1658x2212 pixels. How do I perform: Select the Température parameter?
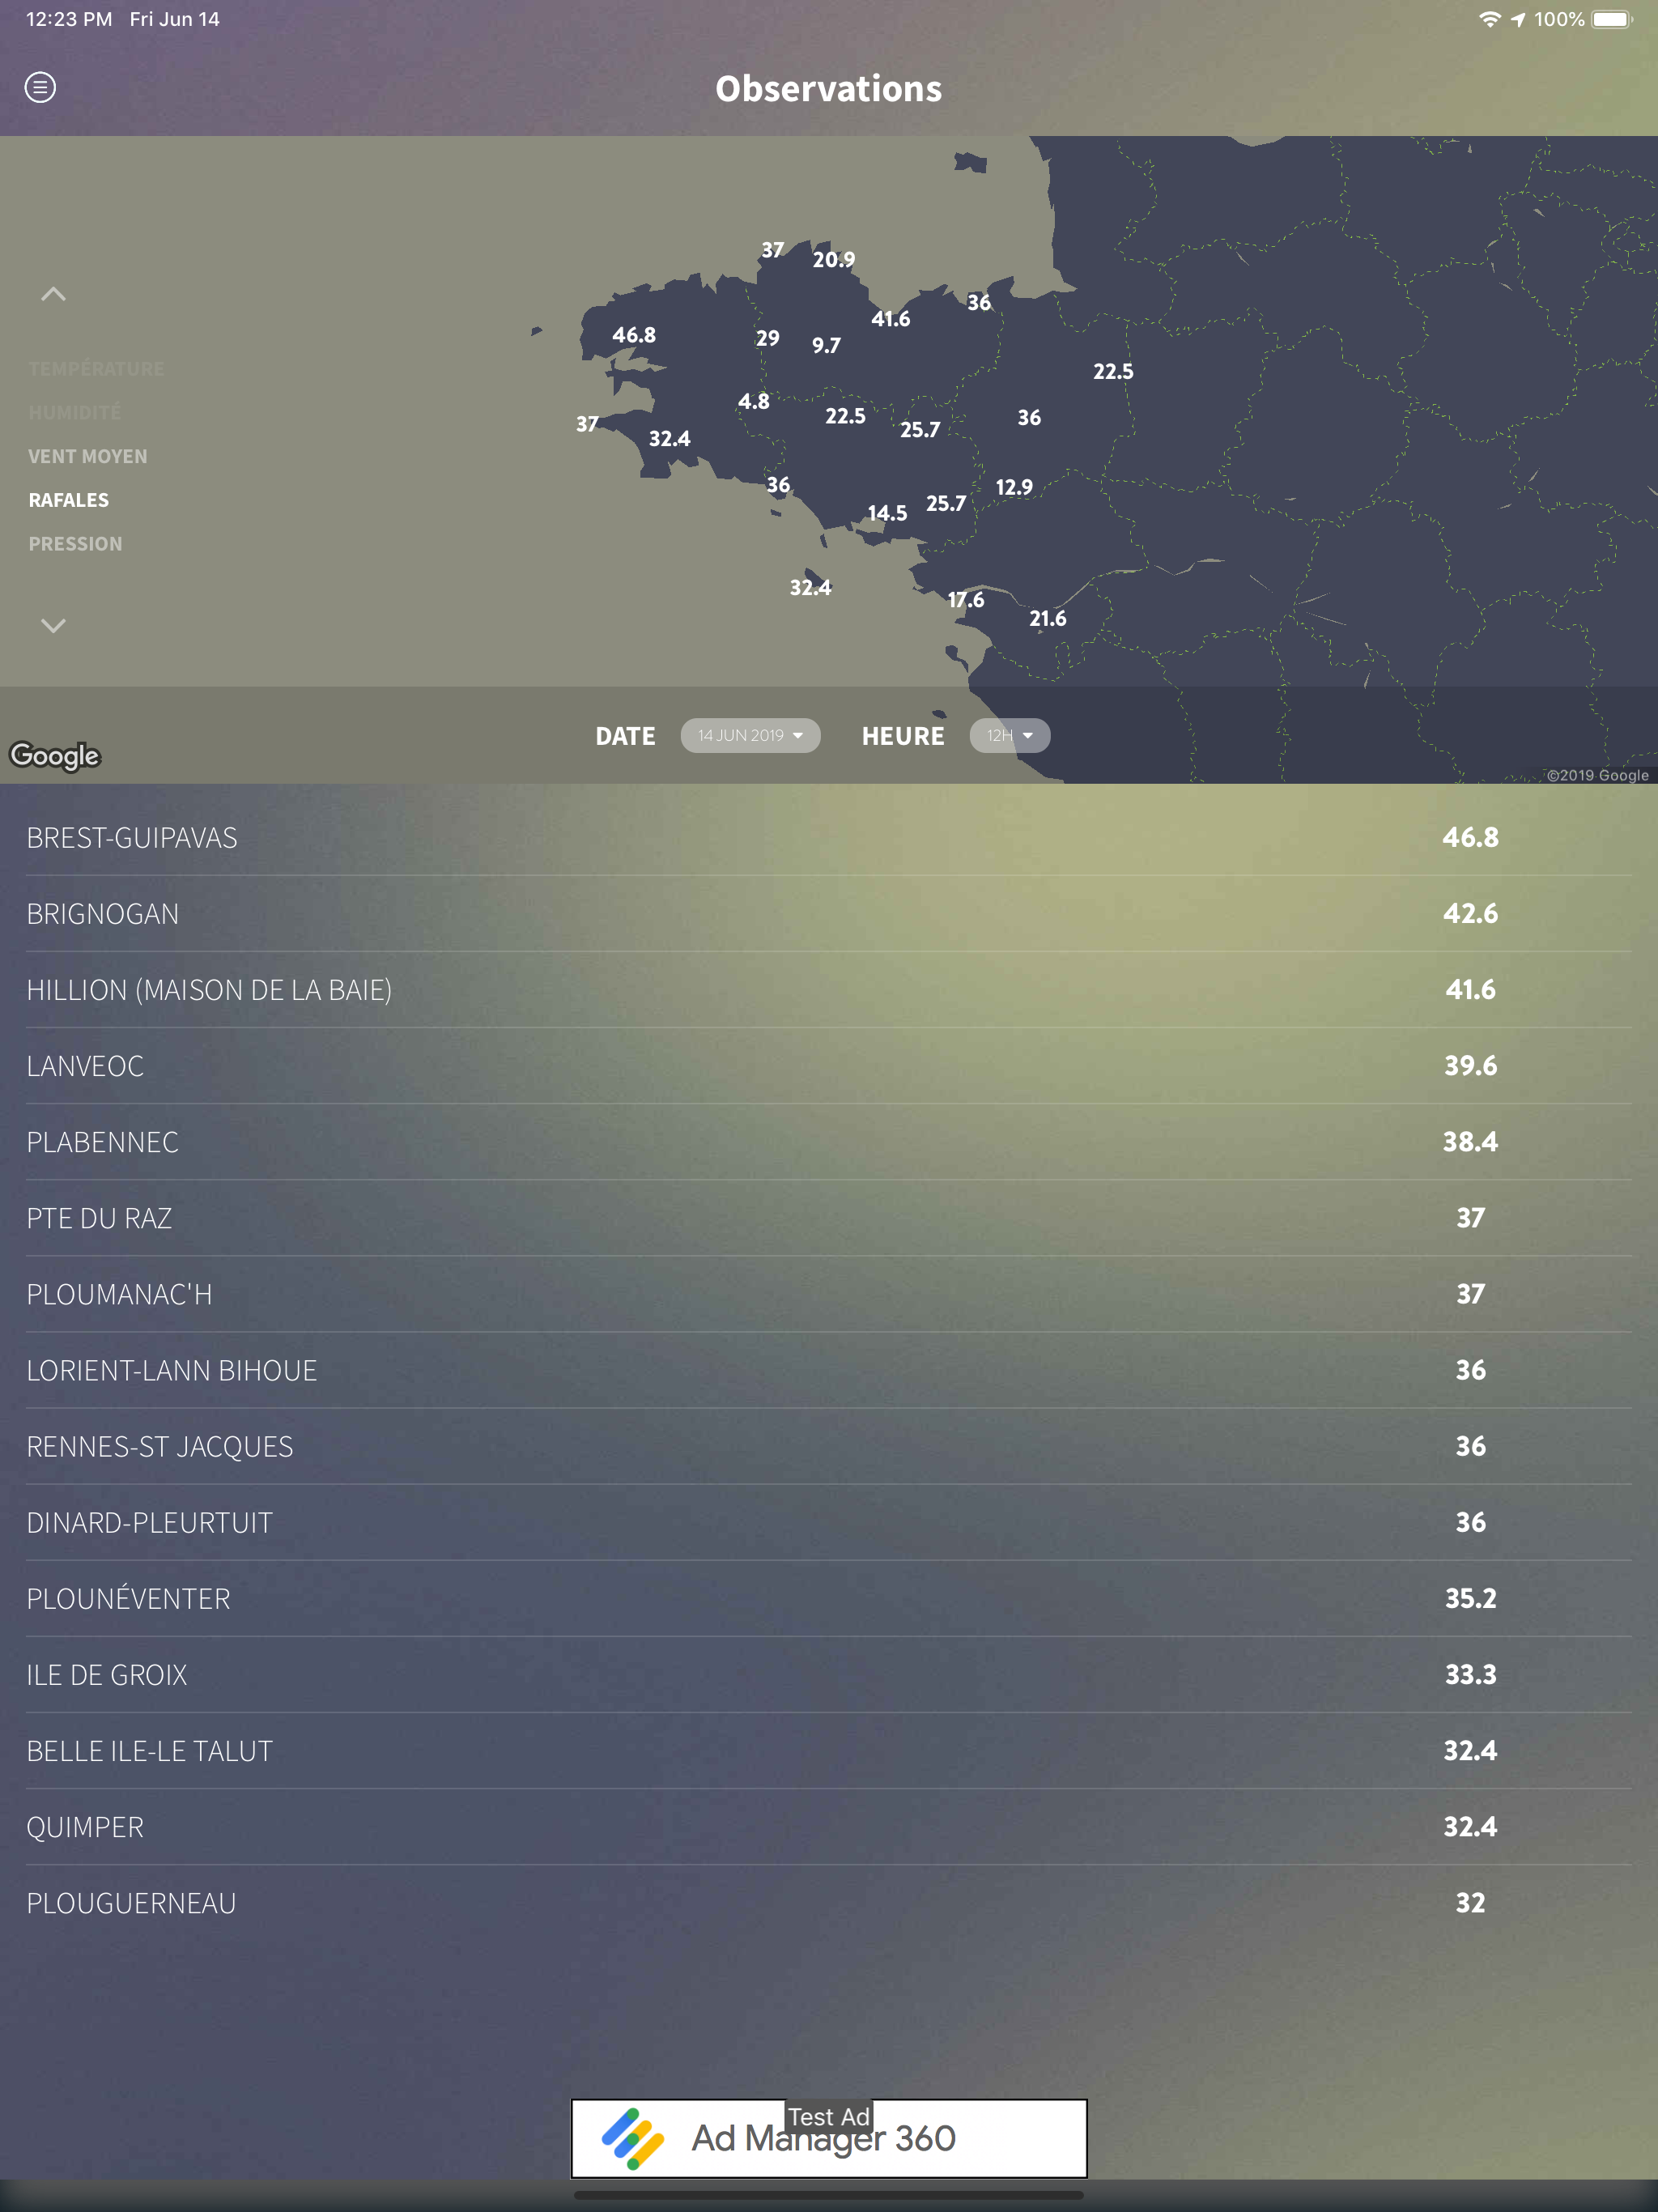96,369
